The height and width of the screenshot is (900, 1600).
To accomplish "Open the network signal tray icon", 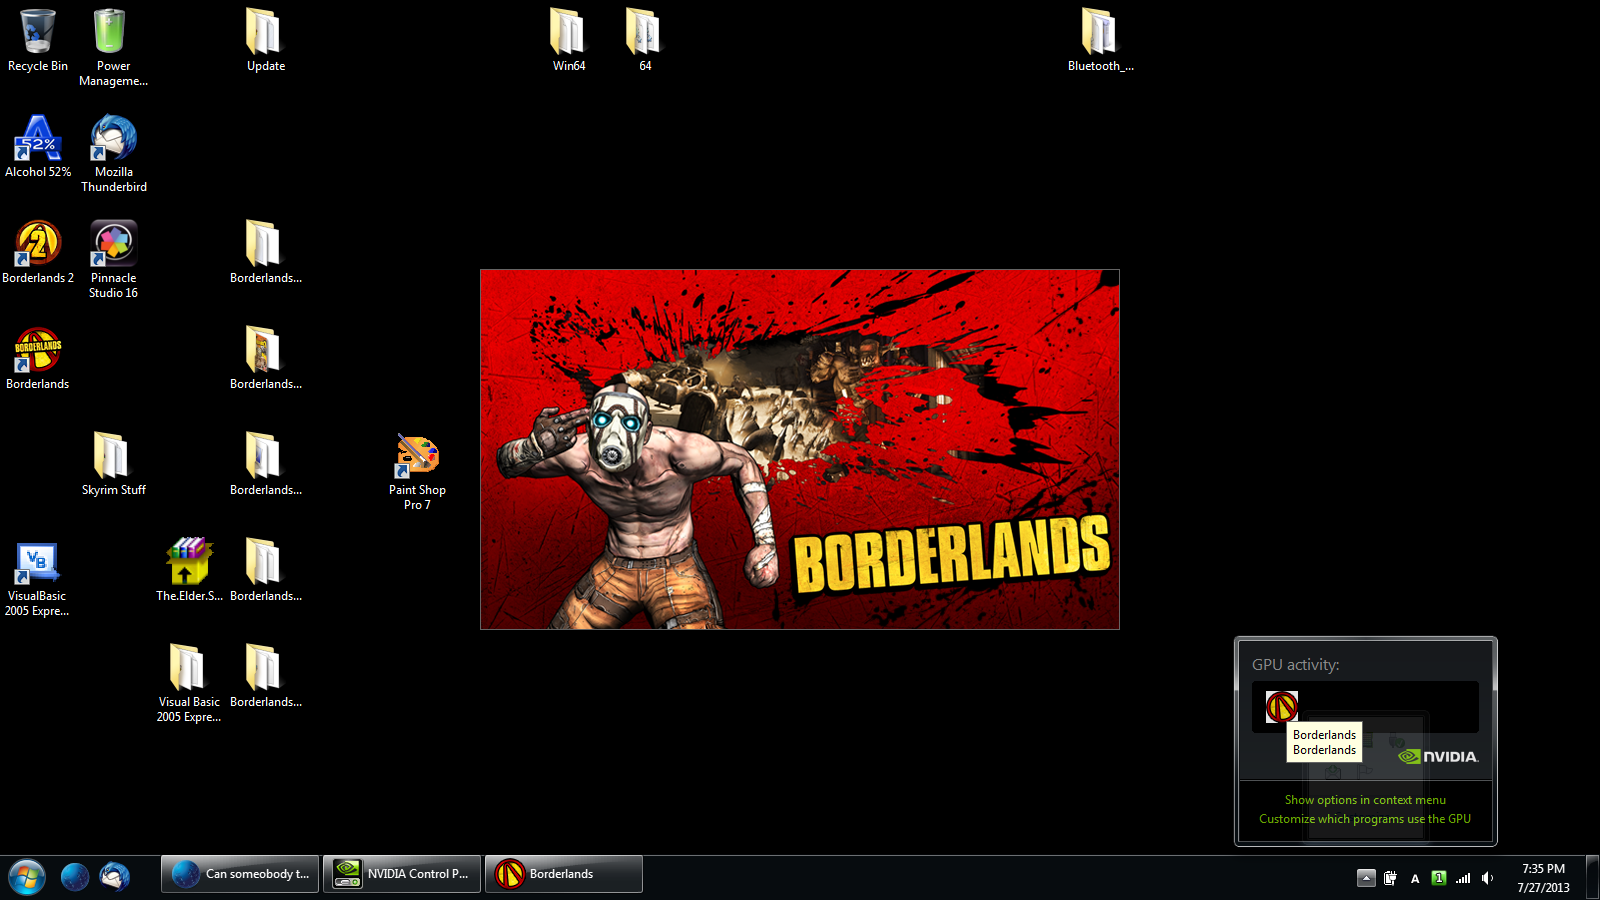I will (1463, 878).
